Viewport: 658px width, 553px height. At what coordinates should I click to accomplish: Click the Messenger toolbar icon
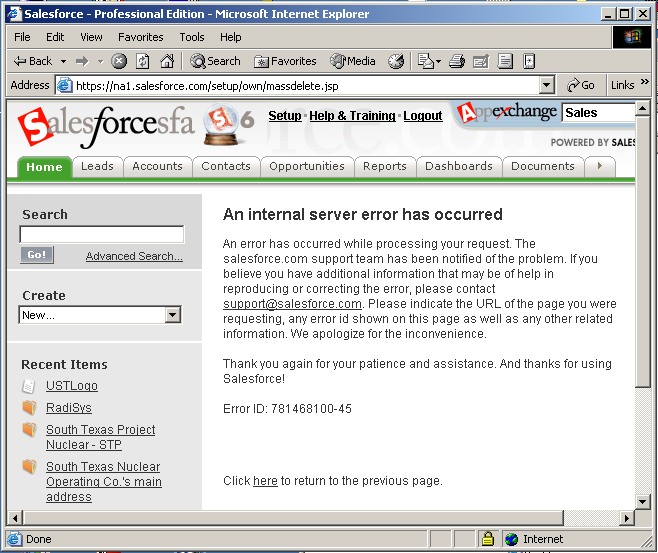[529, 61]
